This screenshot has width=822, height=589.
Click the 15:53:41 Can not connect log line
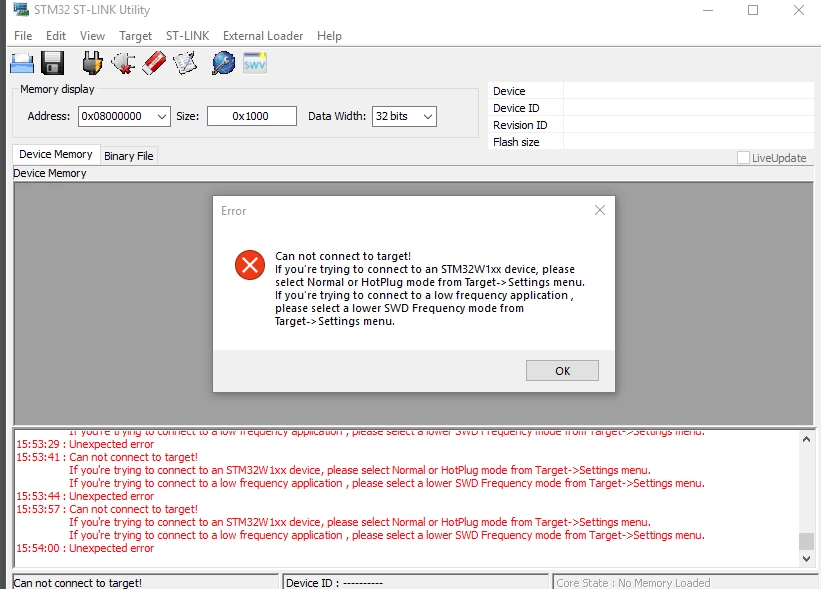[x=107, y=457]
